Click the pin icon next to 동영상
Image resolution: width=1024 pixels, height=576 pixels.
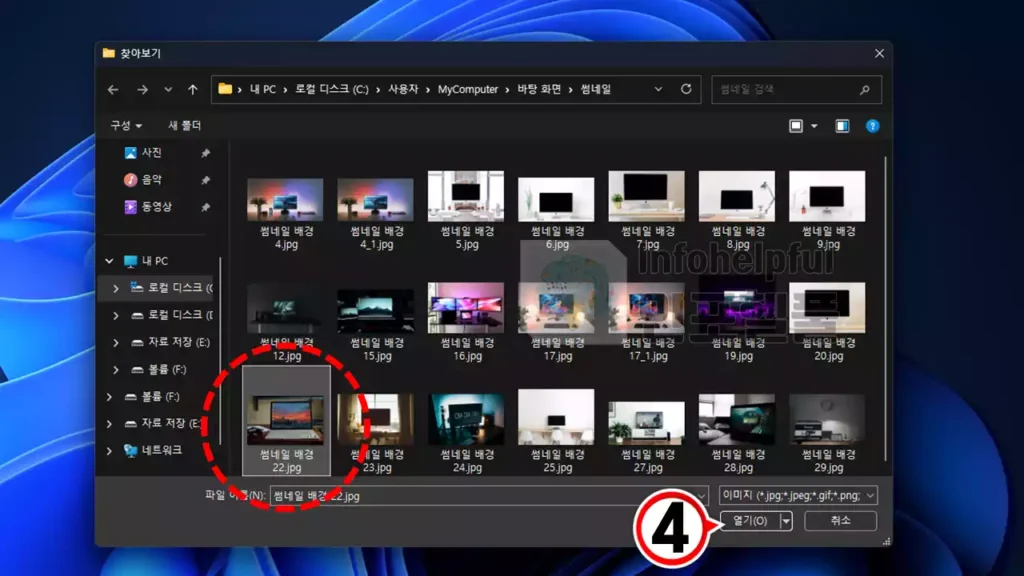[206, 207]
